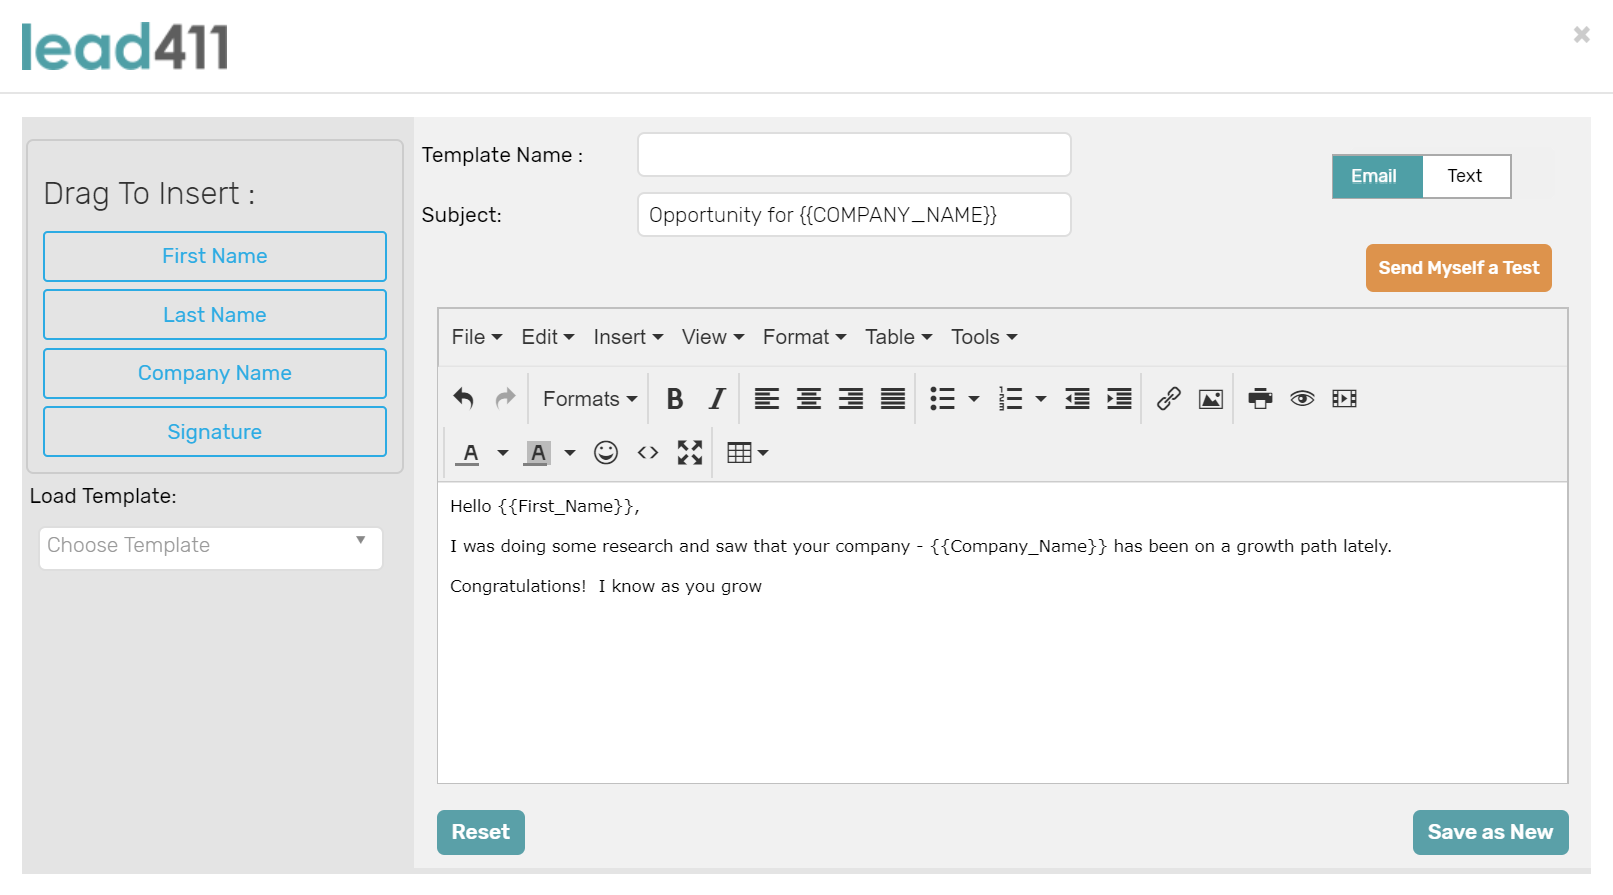
Task: Toggle bold formatting in editor
Action: (x=675, y=399)
